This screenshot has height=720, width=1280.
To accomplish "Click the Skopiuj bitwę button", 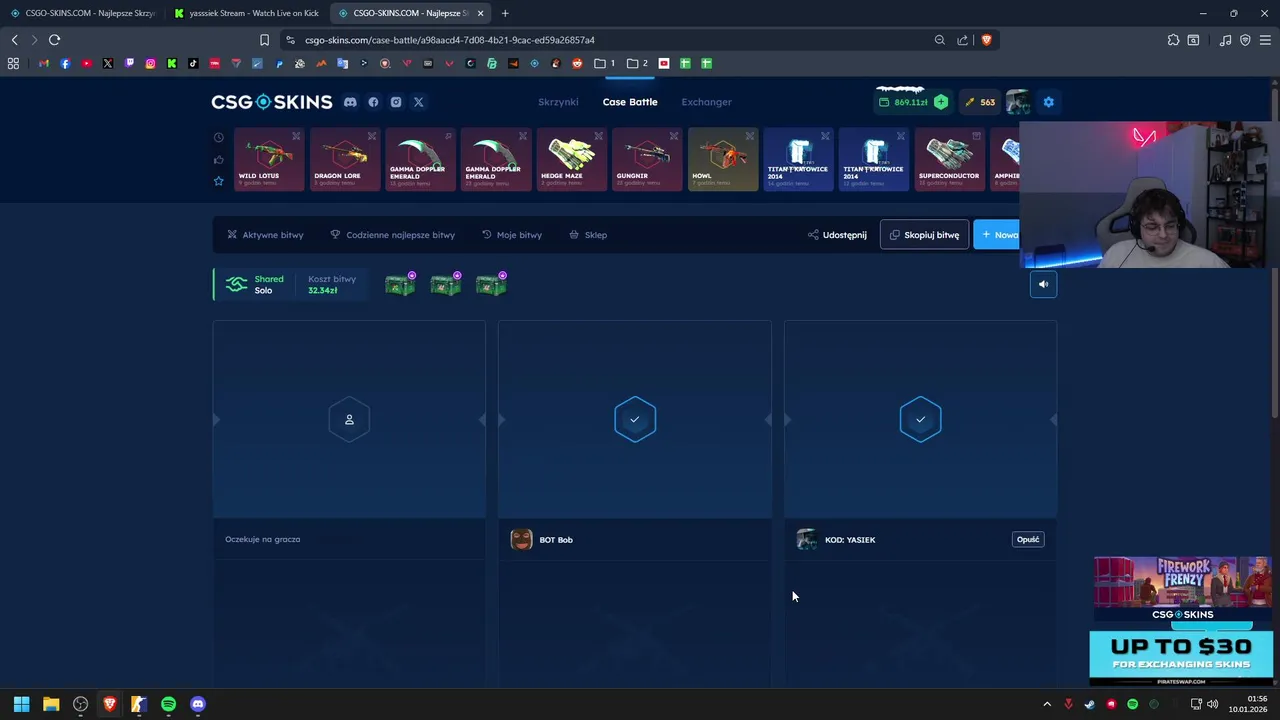I will pyautogui.click(x=924, y=235).
